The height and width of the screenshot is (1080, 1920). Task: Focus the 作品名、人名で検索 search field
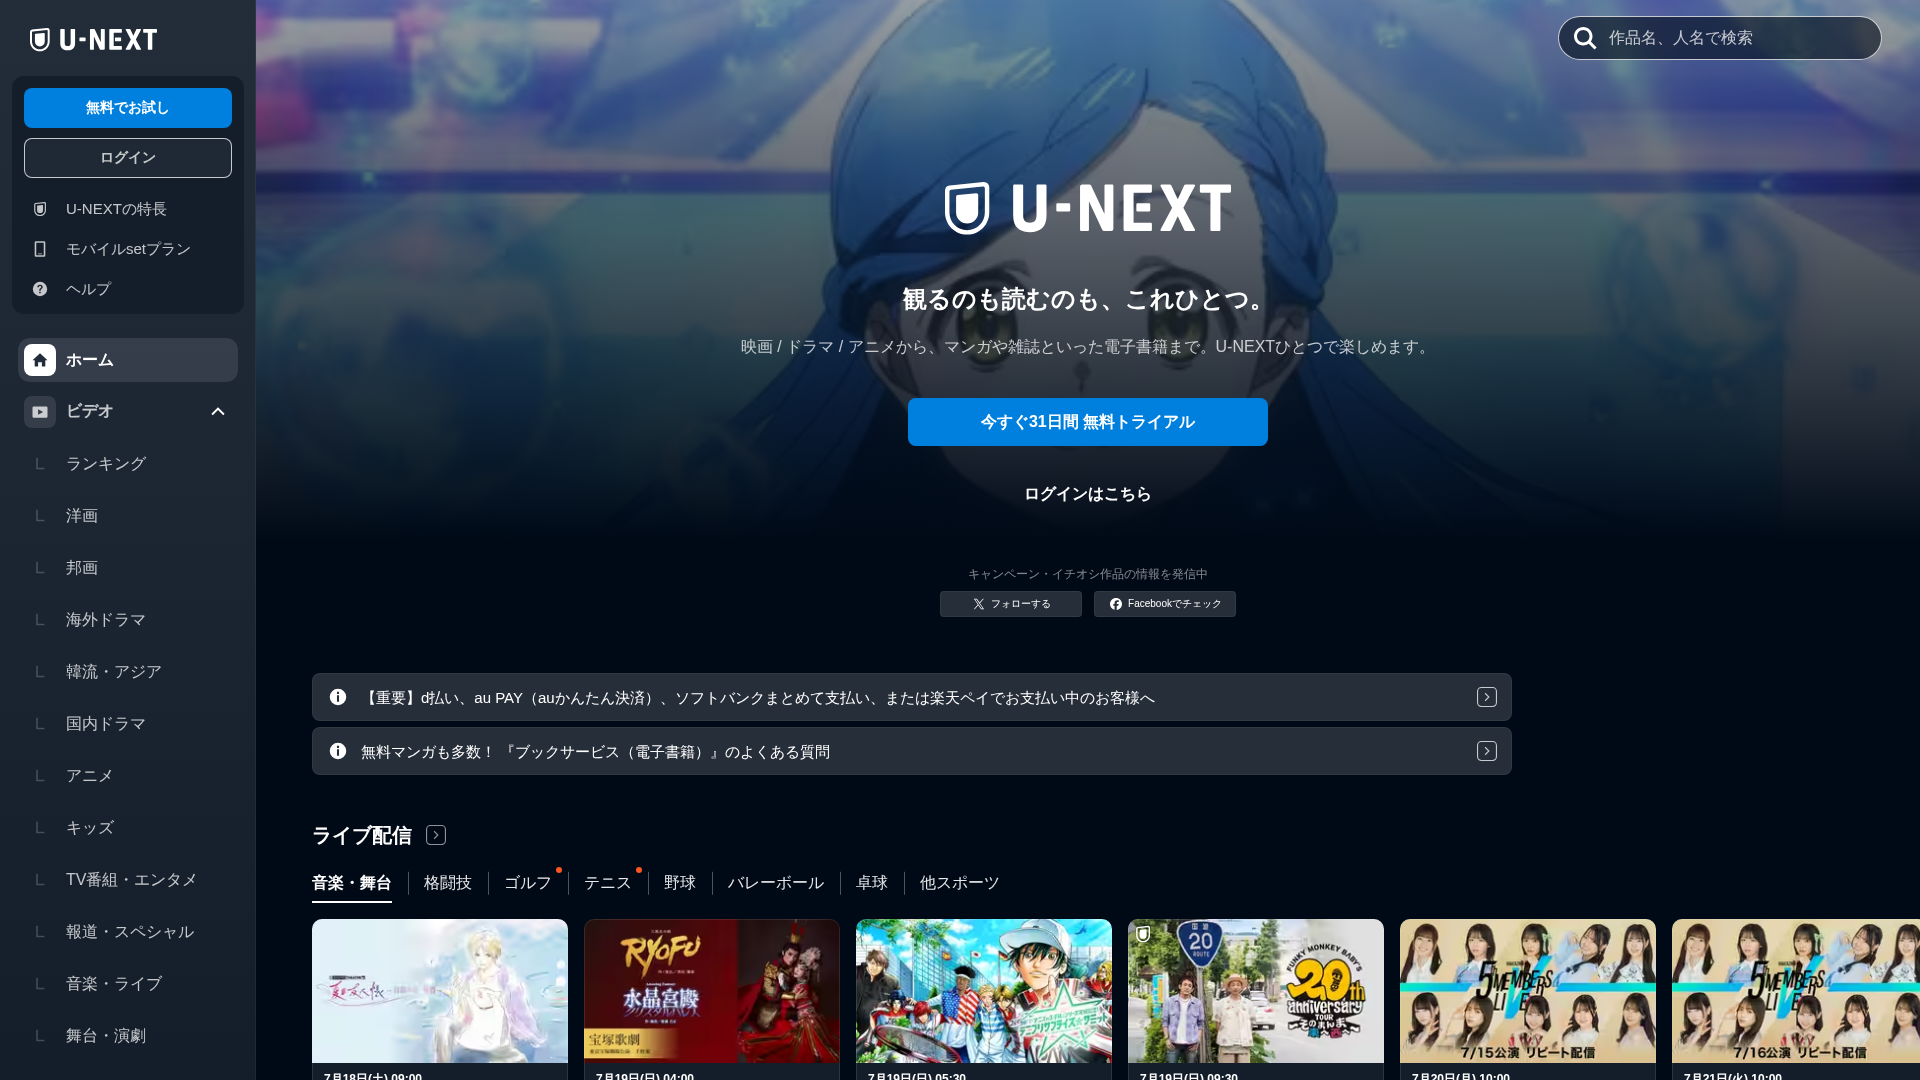click(x=1720, y=38)
